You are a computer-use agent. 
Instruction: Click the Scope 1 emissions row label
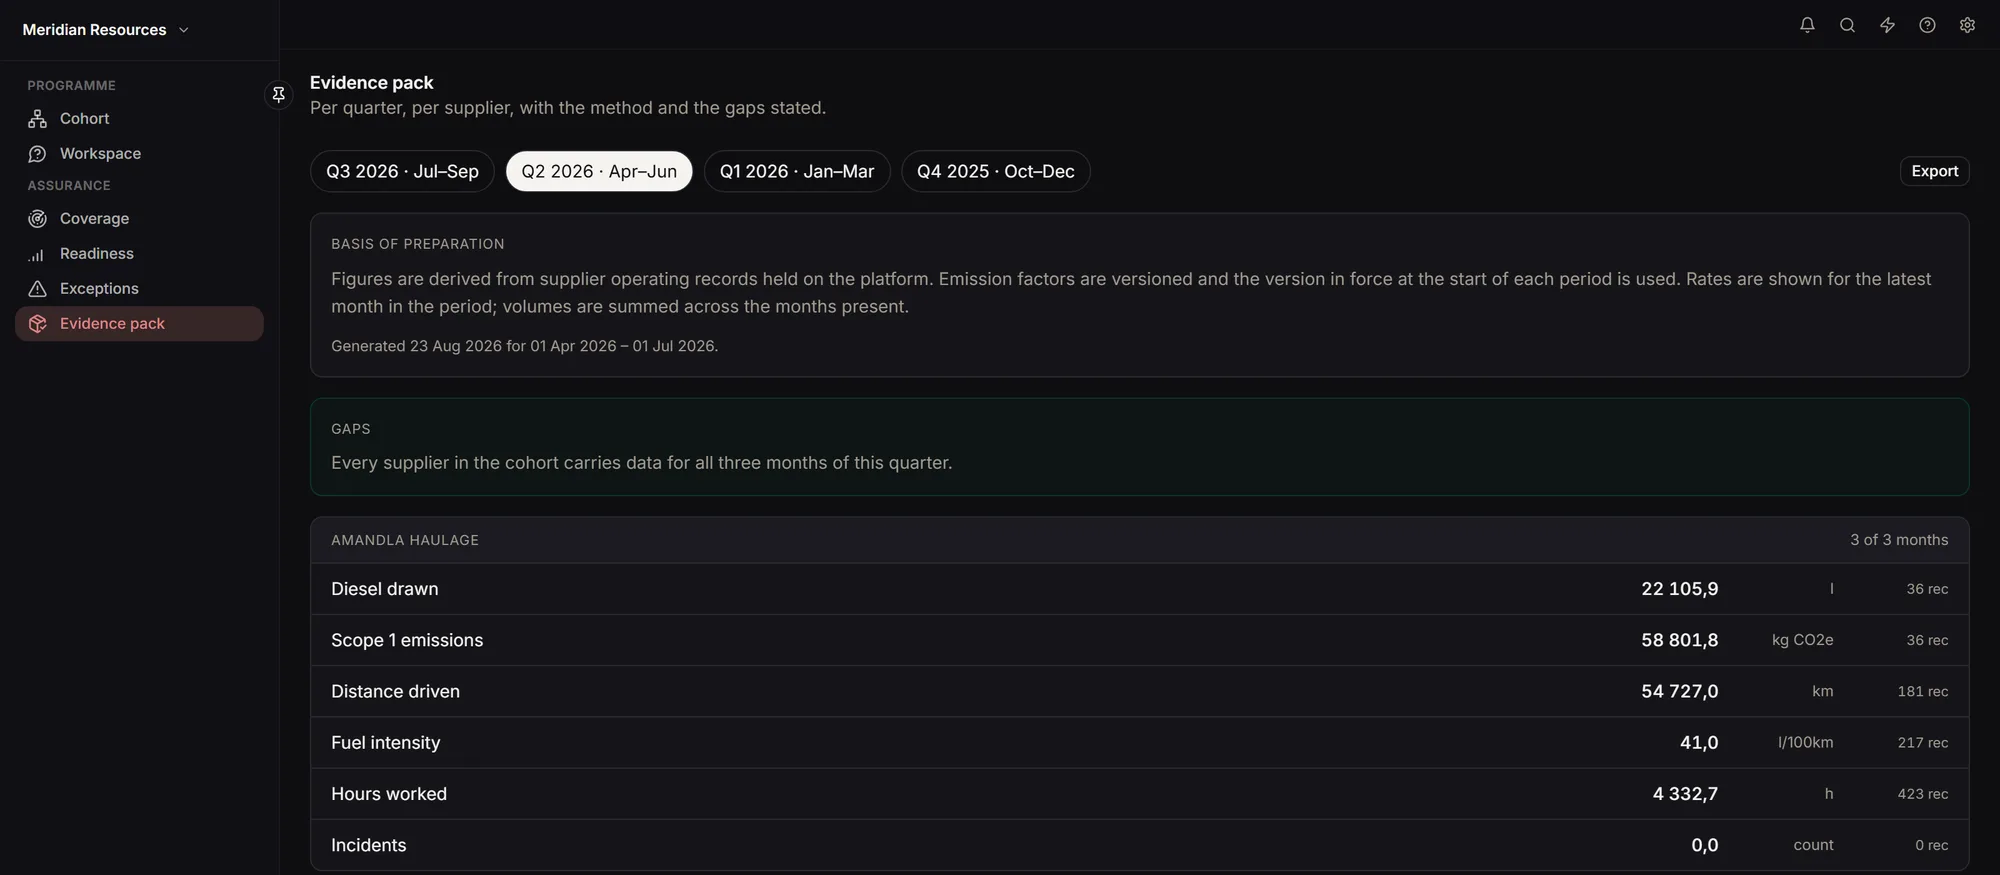tap(407, 640)
